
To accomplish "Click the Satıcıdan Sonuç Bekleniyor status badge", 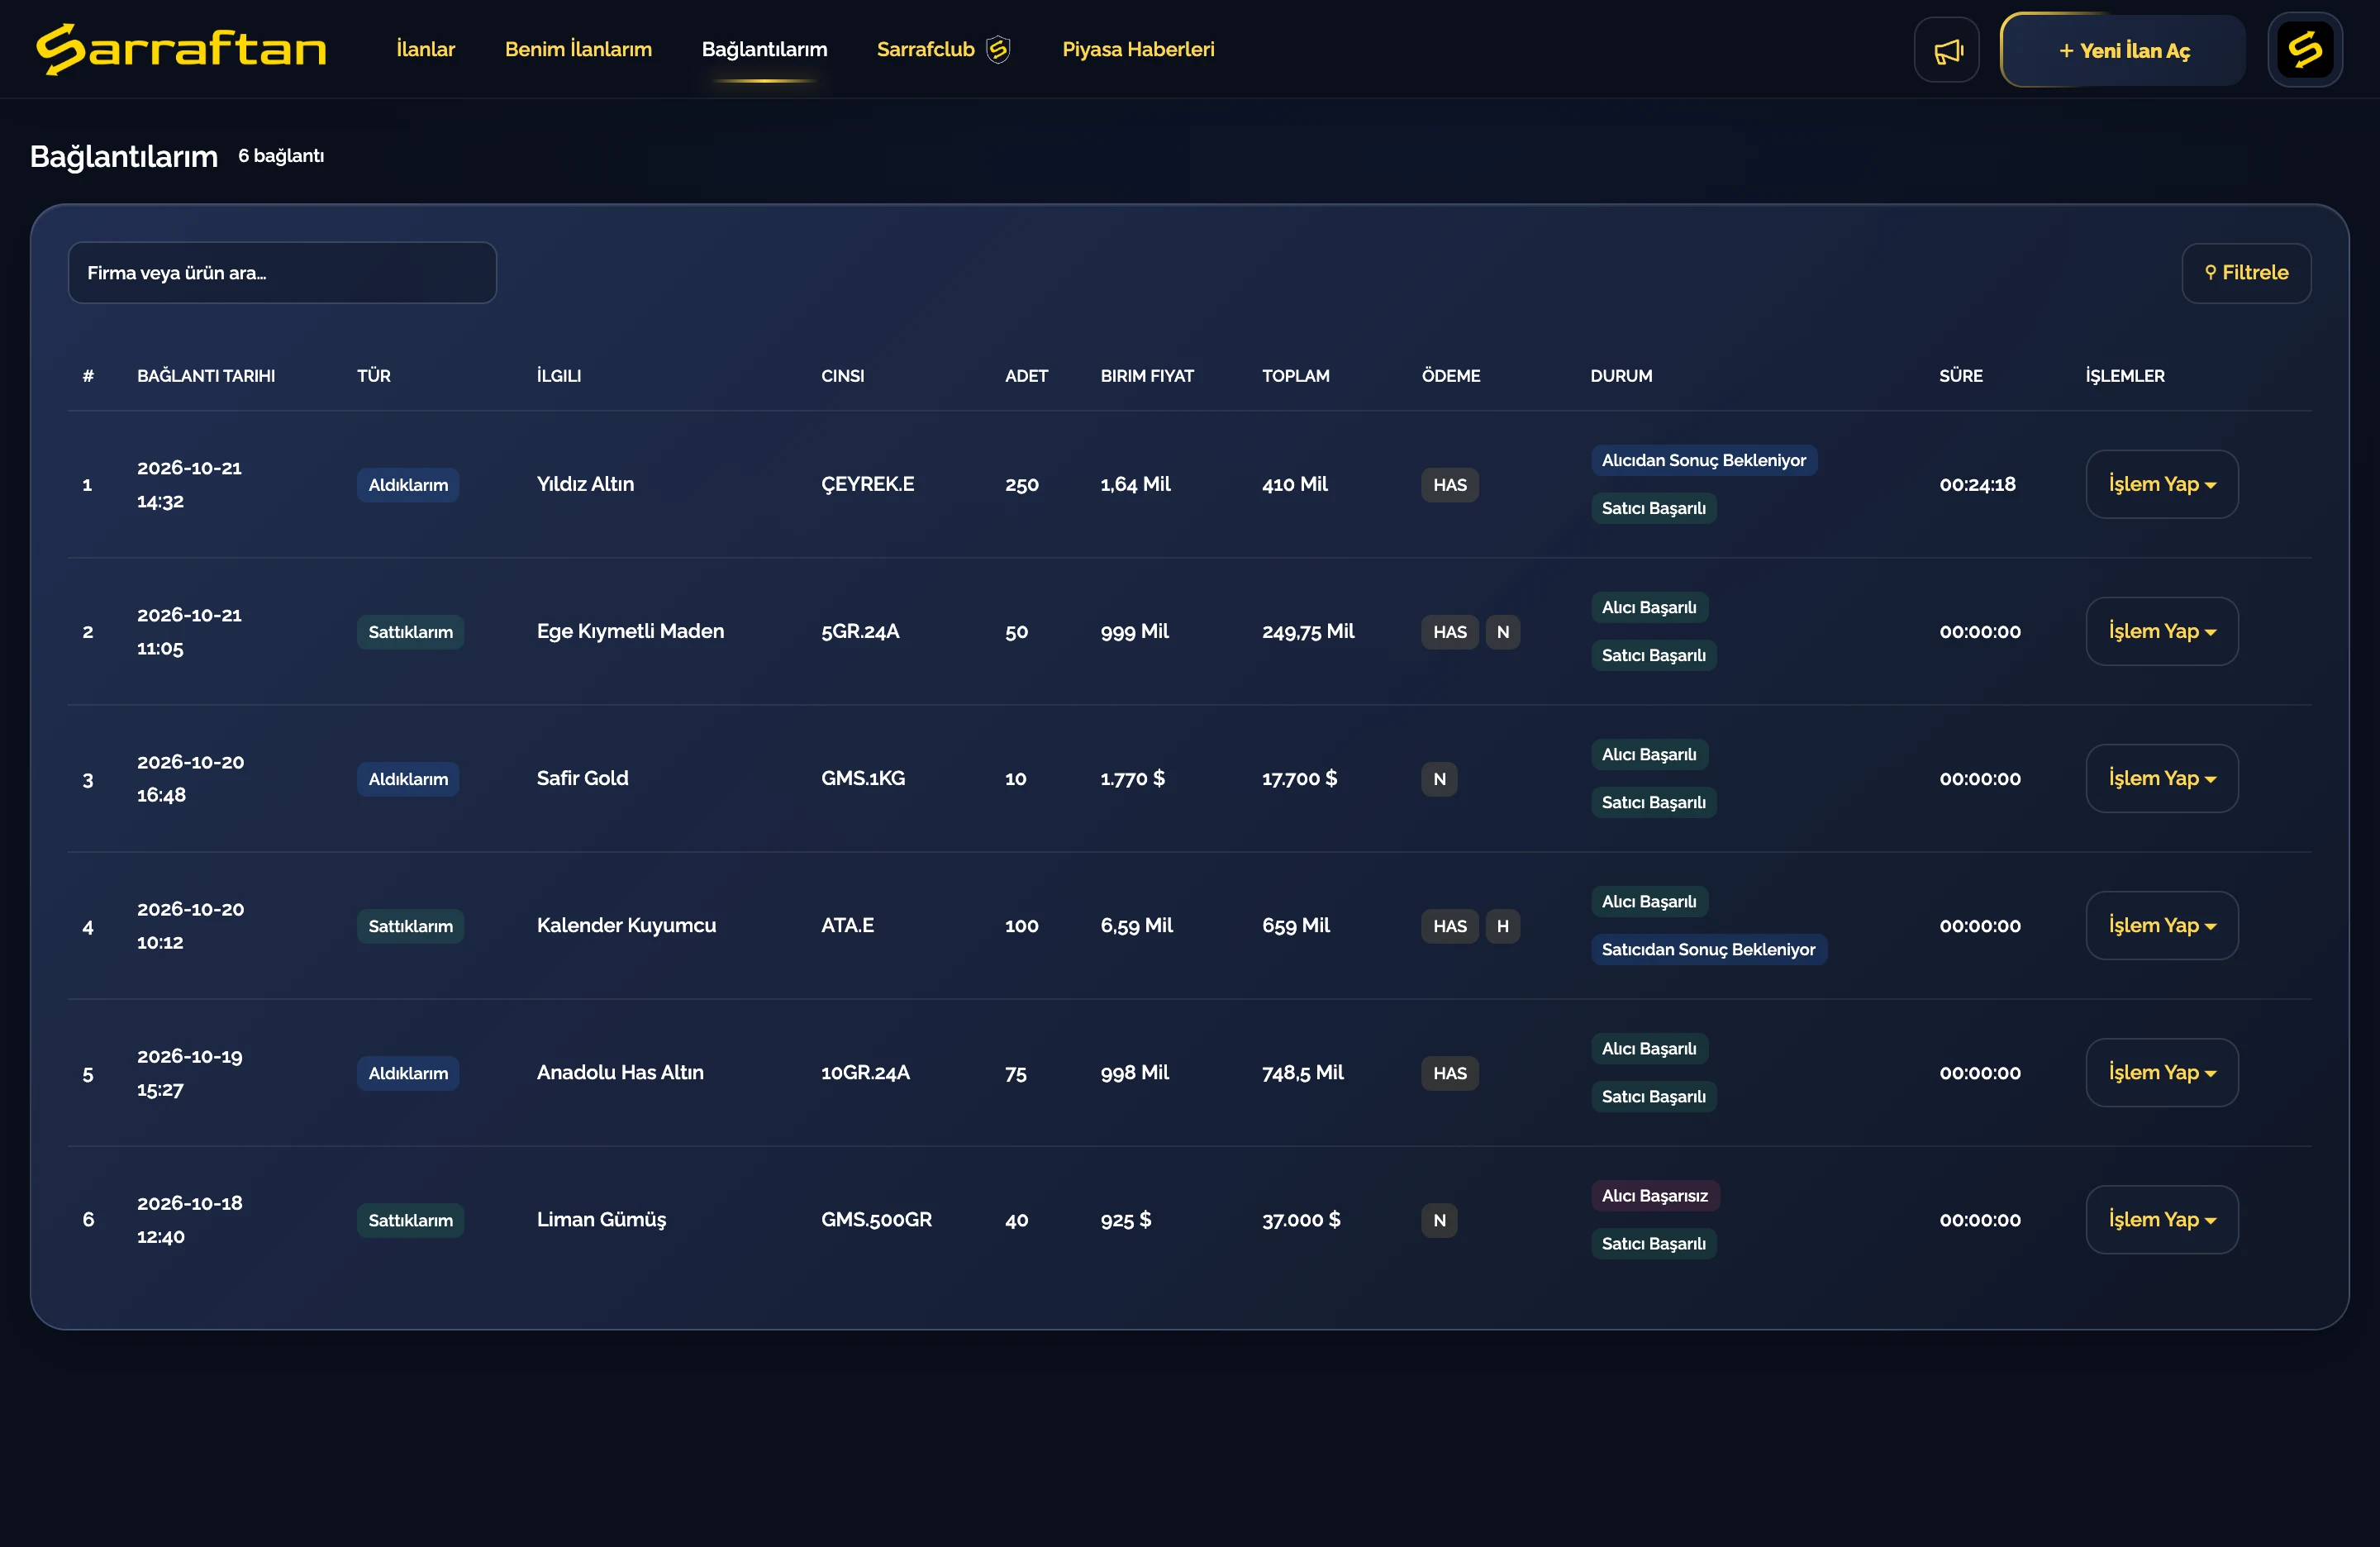I will pos(1708,949).
